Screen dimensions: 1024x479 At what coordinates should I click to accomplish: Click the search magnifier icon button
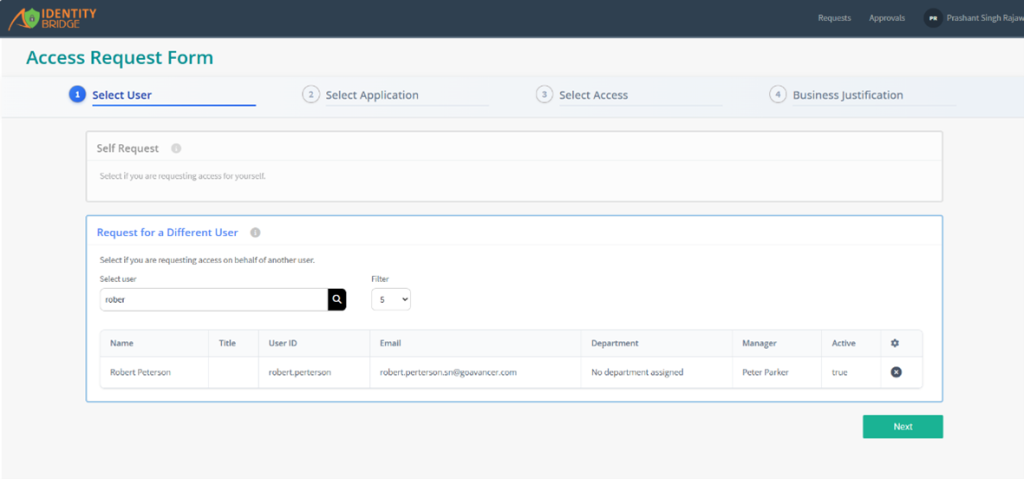pyautogui.click(x=337, y=299)
